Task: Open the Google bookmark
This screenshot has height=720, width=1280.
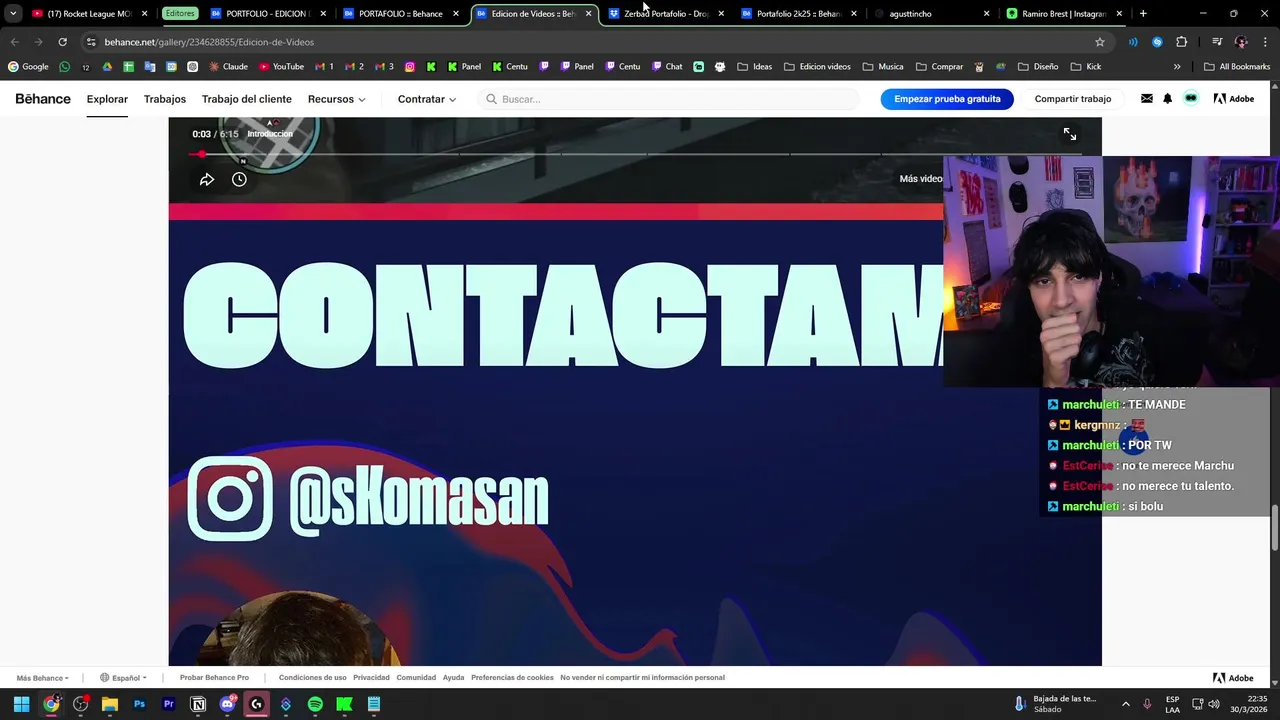Action: tap(28, 67)
